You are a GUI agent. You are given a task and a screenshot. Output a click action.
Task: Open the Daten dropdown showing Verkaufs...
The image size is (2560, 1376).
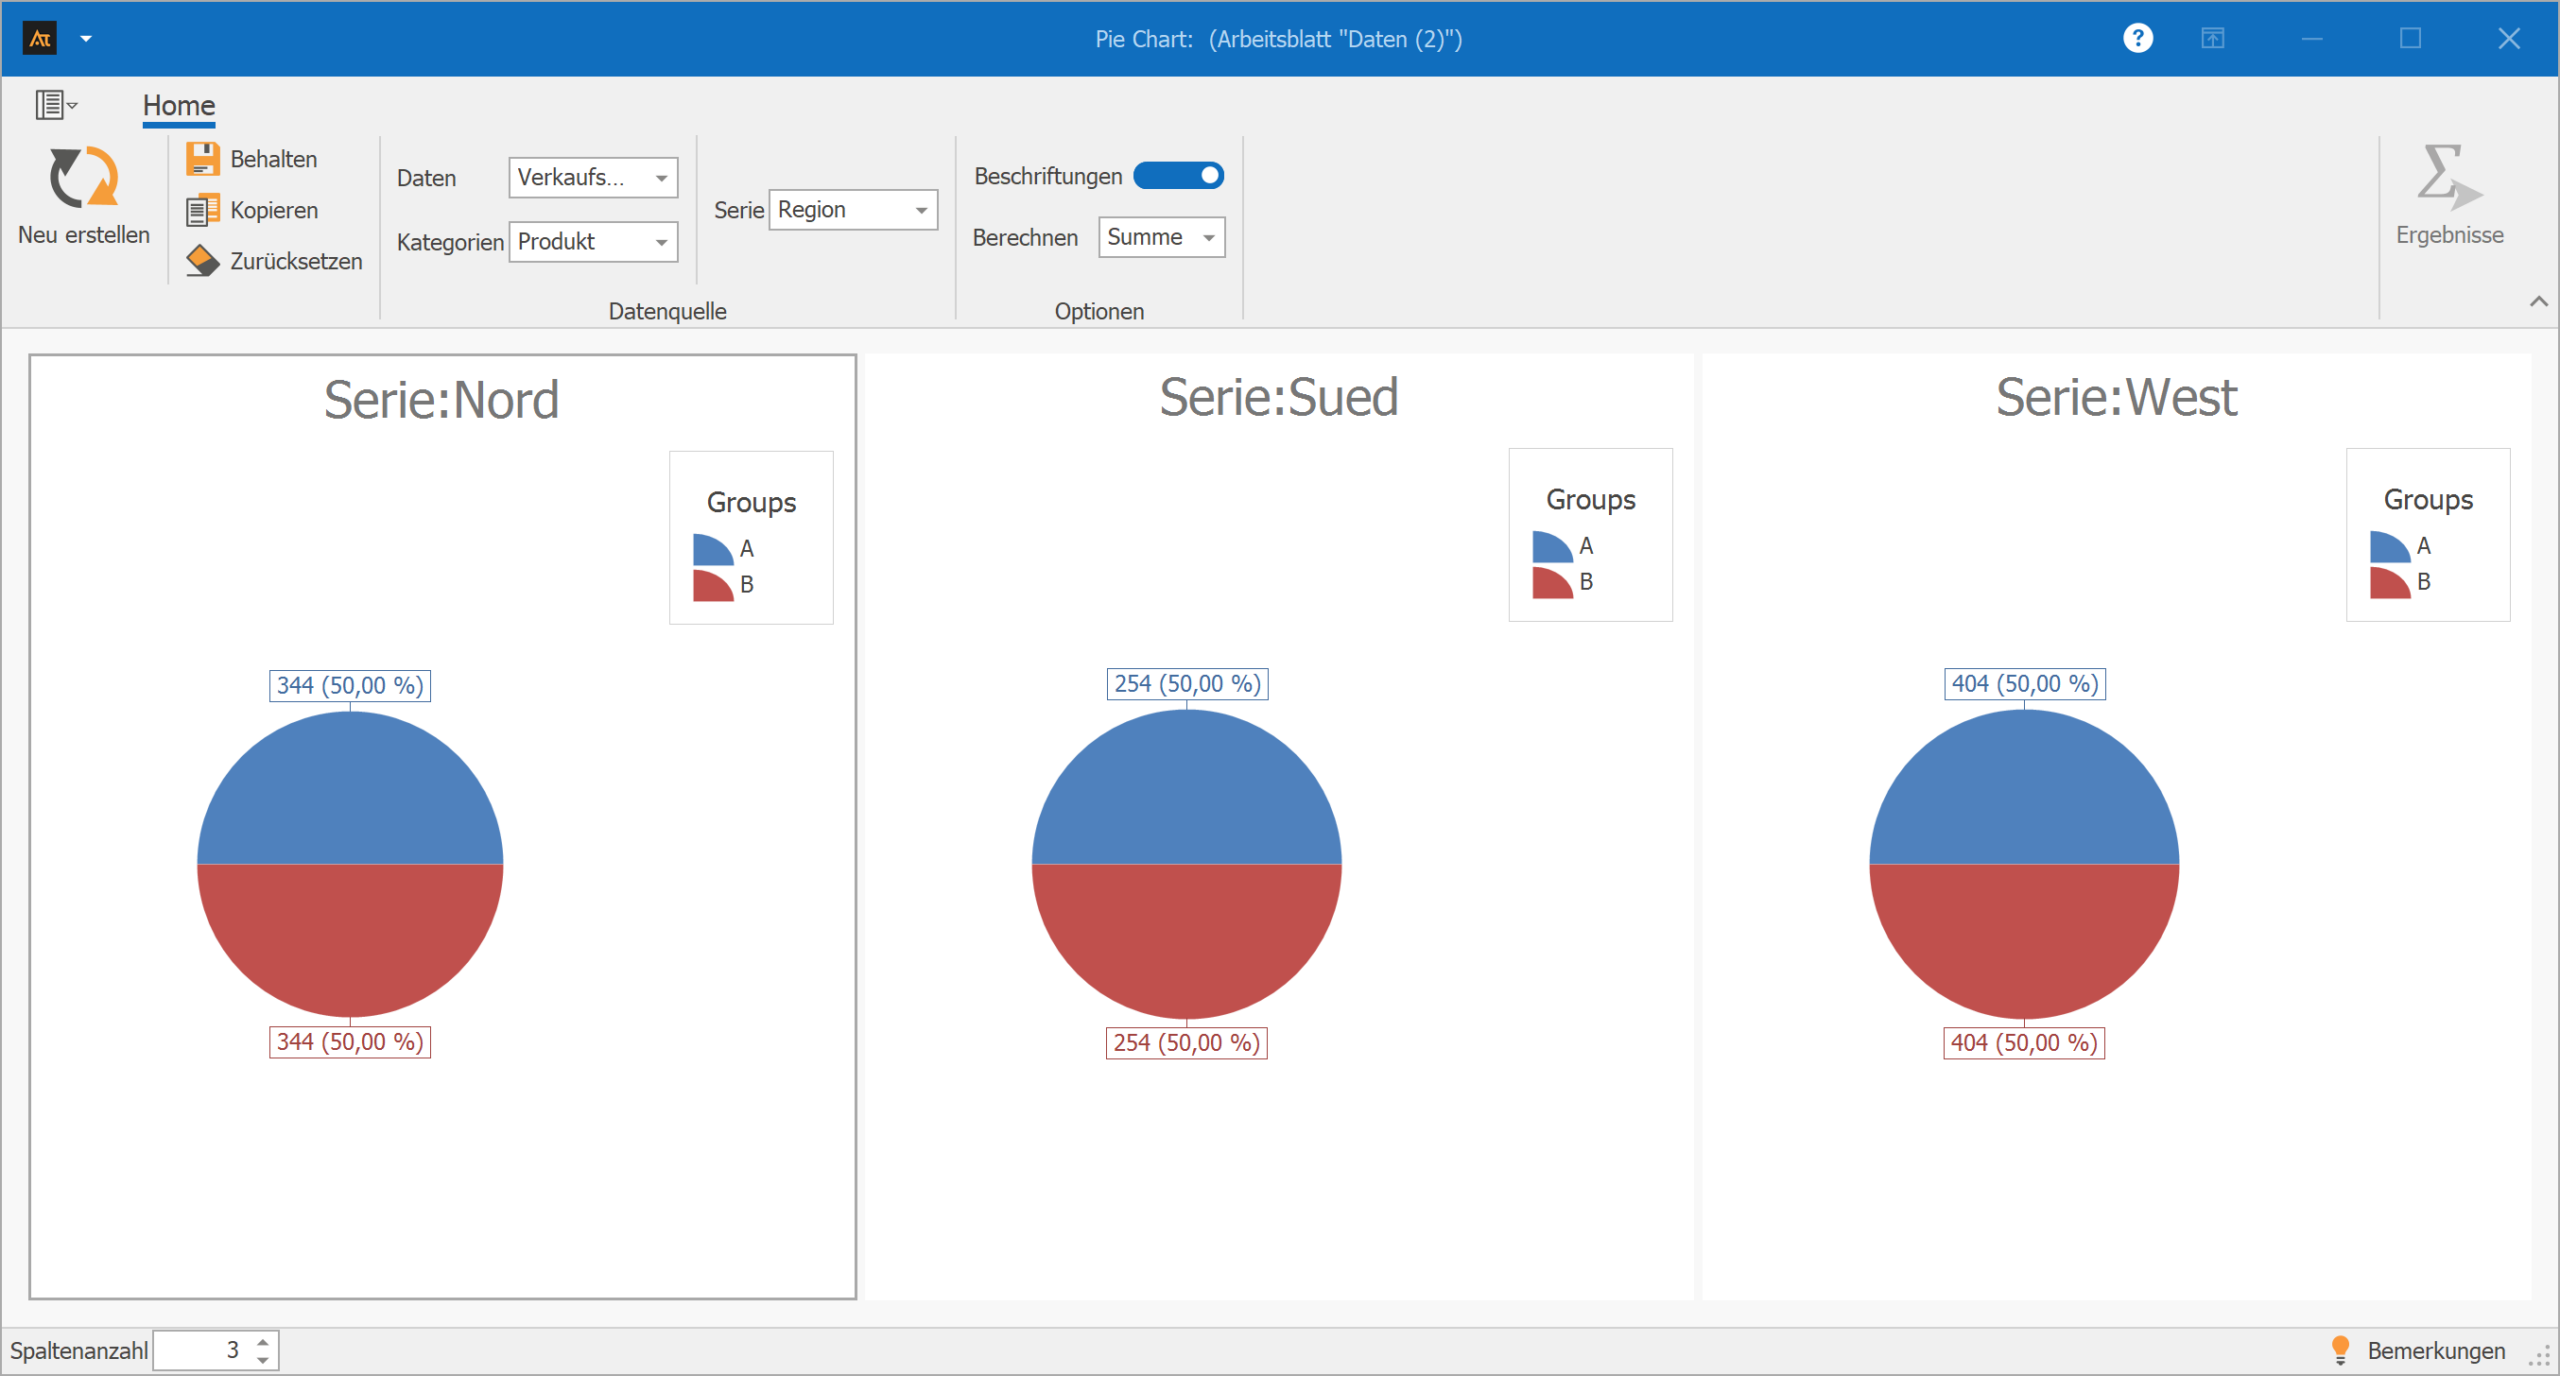661,178
